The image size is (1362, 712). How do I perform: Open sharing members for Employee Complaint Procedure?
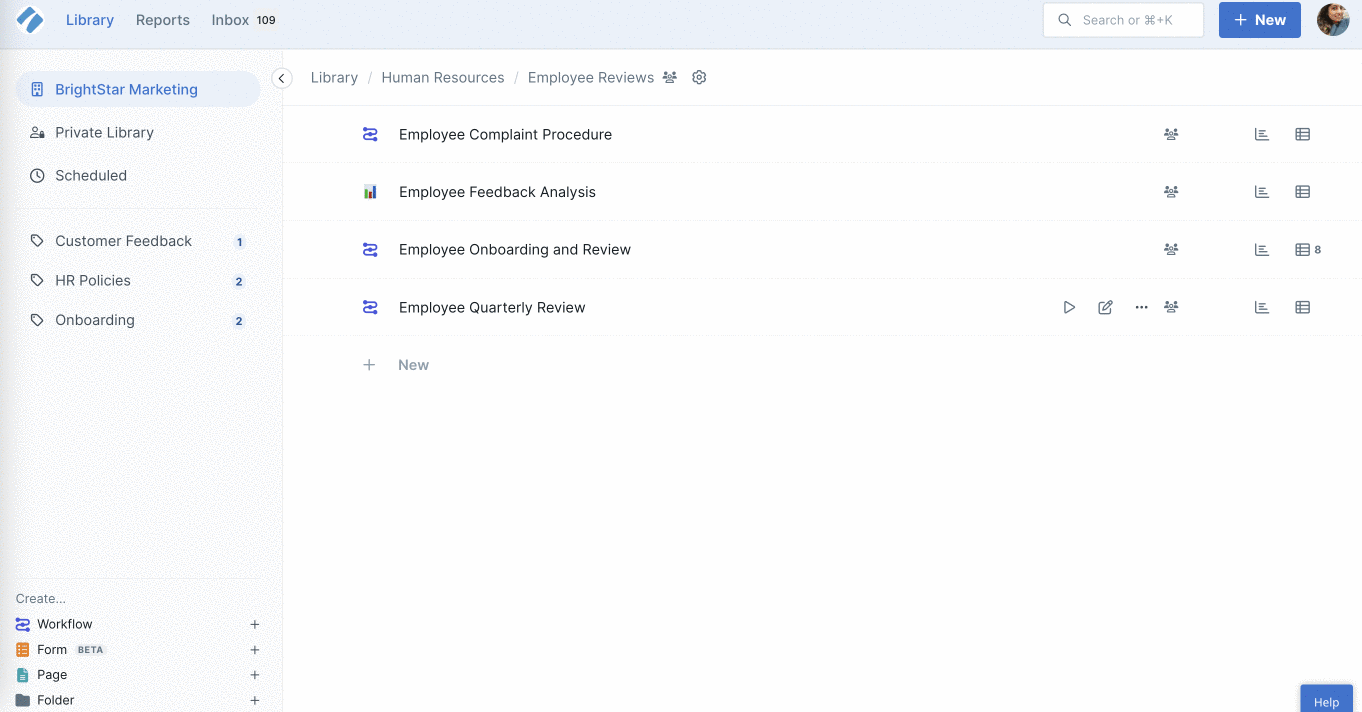pos(1171,133)
